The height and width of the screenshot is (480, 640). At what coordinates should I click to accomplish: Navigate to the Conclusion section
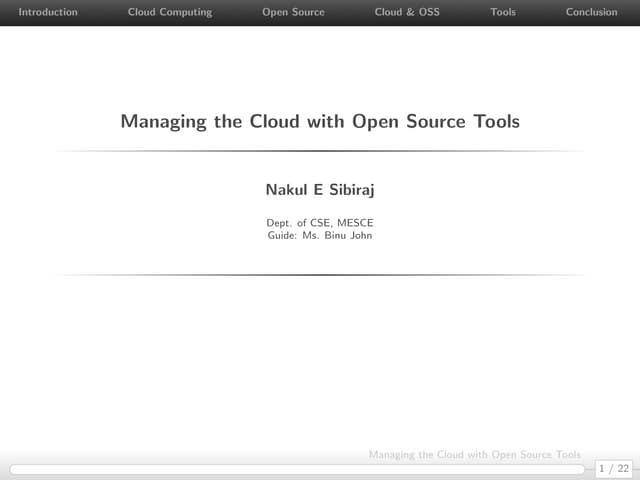tap(591, 12)
